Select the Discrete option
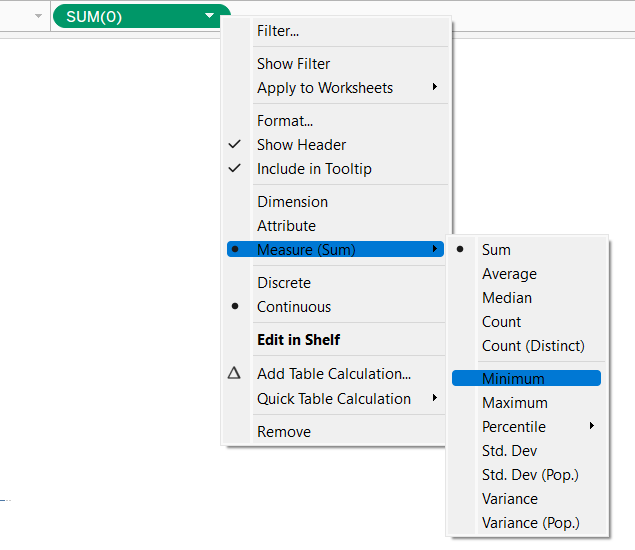The width and height of the screenshot is (635, 550). 284,283
